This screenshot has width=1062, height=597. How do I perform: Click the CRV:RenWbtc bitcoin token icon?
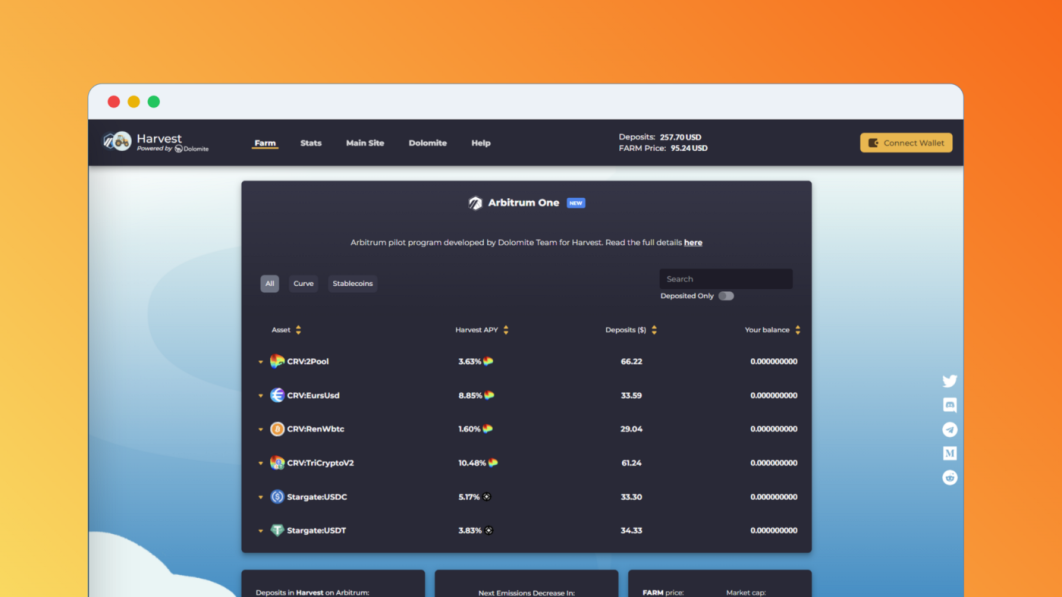coord(277,429)
